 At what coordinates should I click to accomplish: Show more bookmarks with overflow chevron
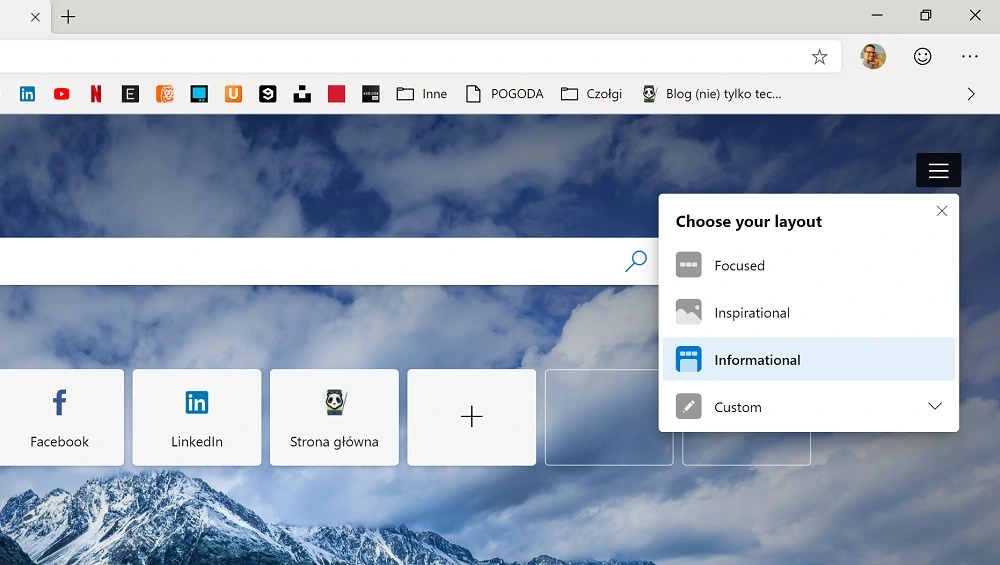[x=970, y=94]
